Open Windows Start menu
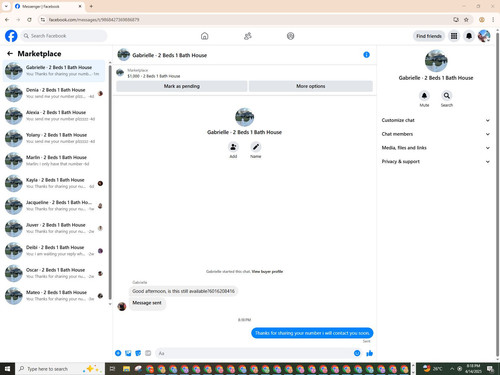Image resolution: width=500 pixels, height=375 pixels. 7,369
